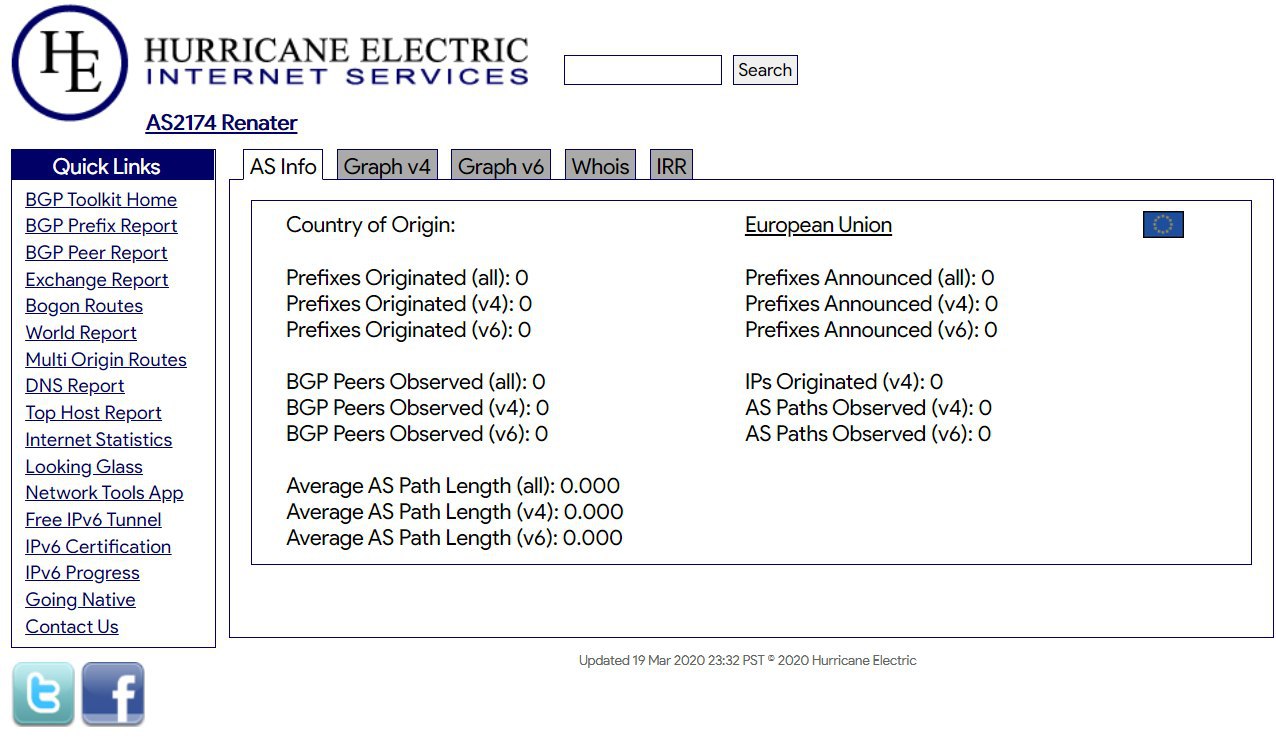Click 'IPs Originated (v4): 0' text

click(844, 382)
